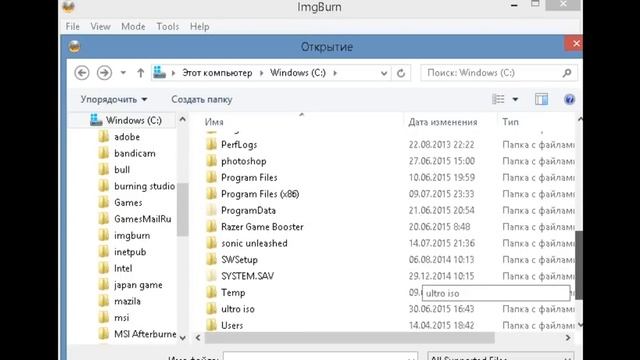Open the Help menu

click(x=200, y=27)
